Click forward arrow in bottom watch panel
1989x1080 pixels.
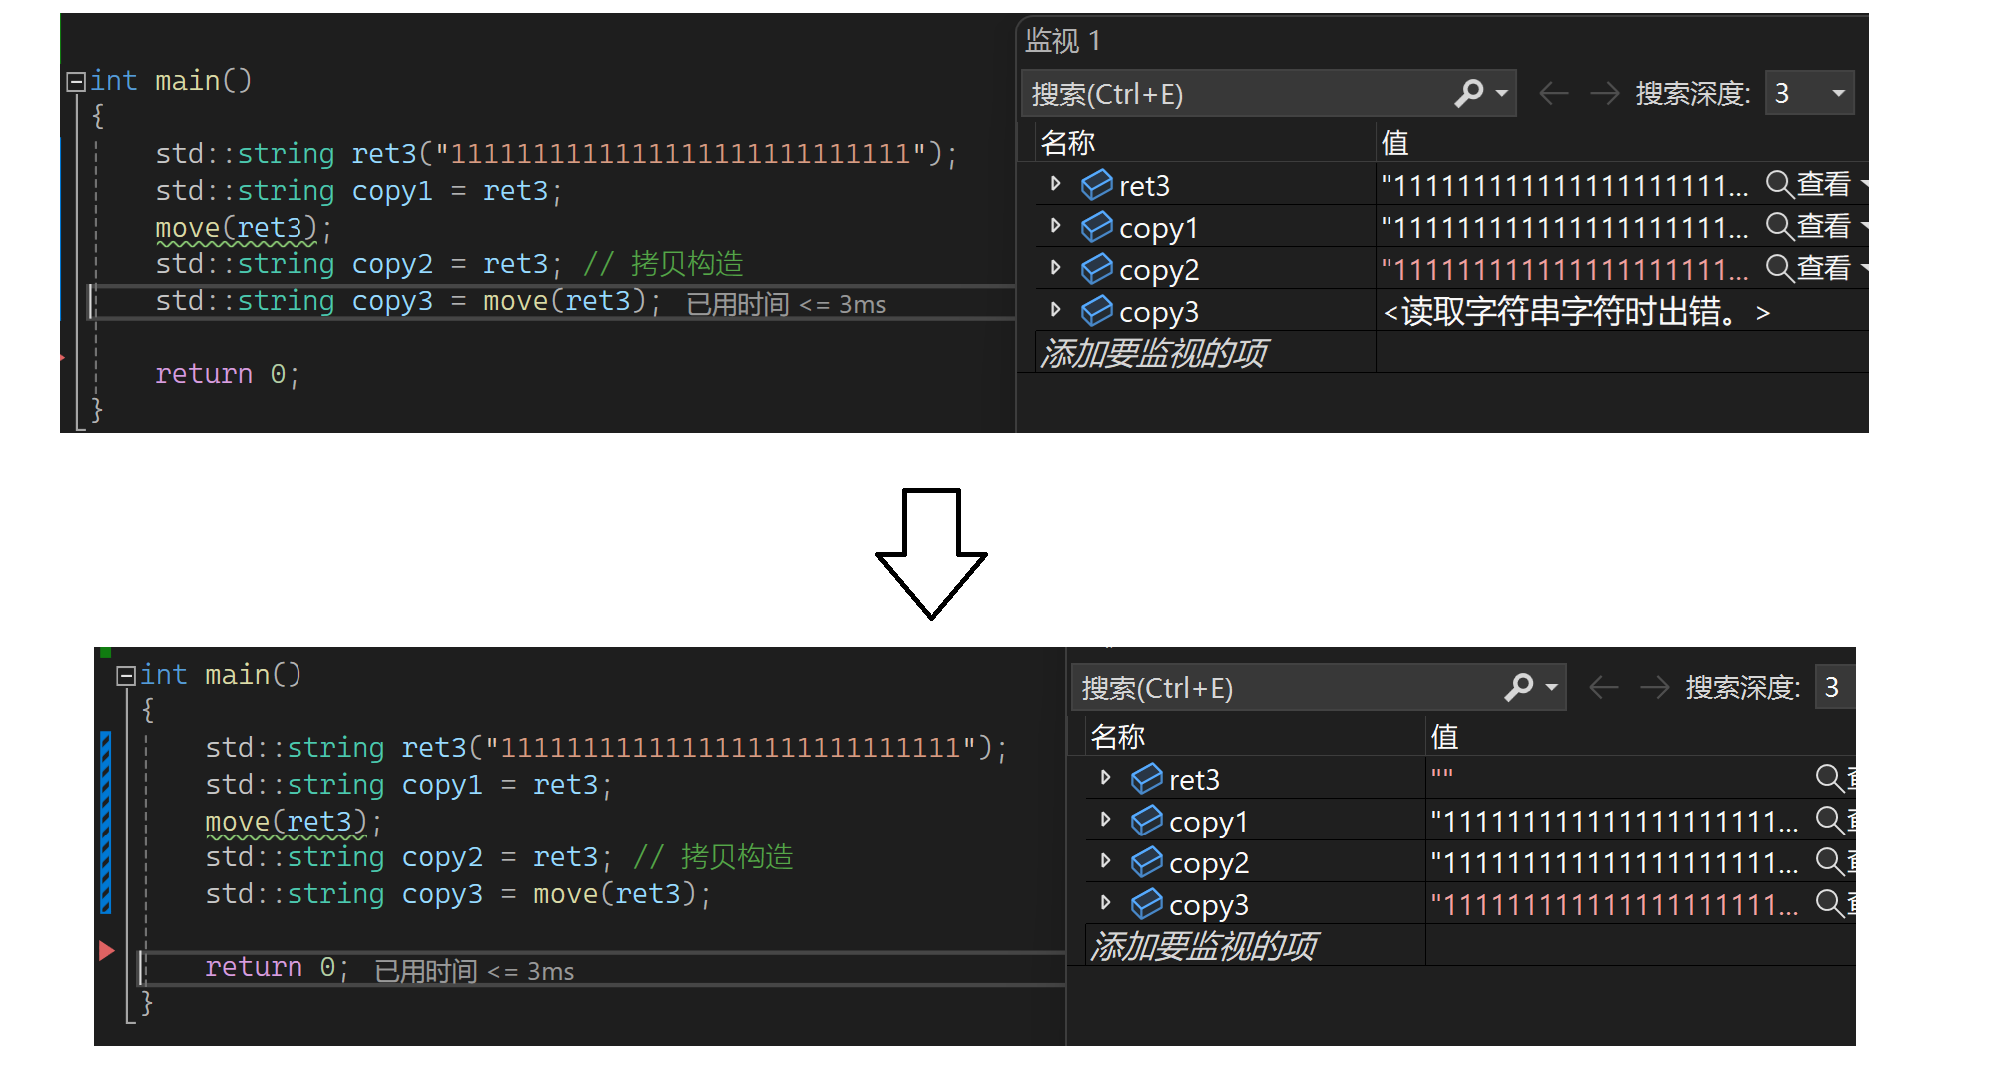pyautogui.click(x=1654, y=687)
